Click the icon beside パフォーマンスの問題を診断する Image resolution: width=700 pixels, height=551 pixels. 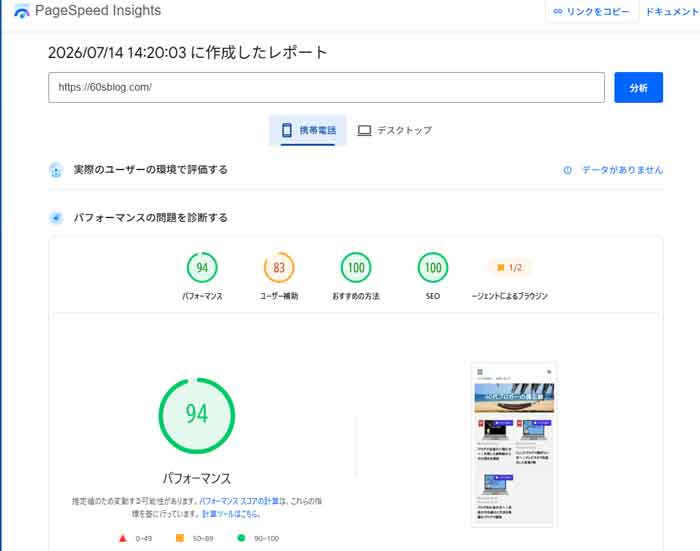pos(56,218)
